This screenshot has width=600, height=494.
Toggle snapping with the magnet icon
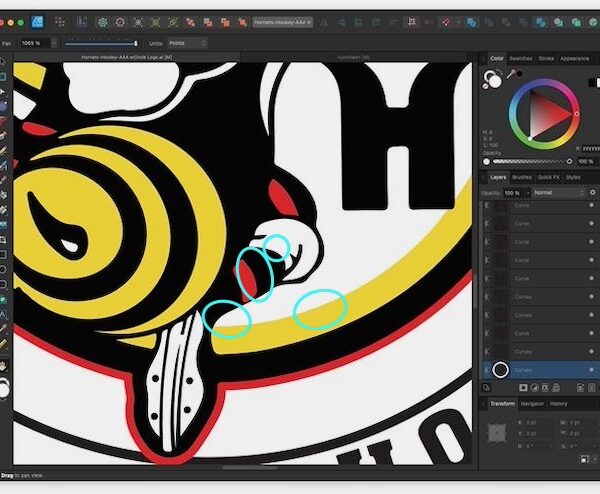[x=446, y=23]
